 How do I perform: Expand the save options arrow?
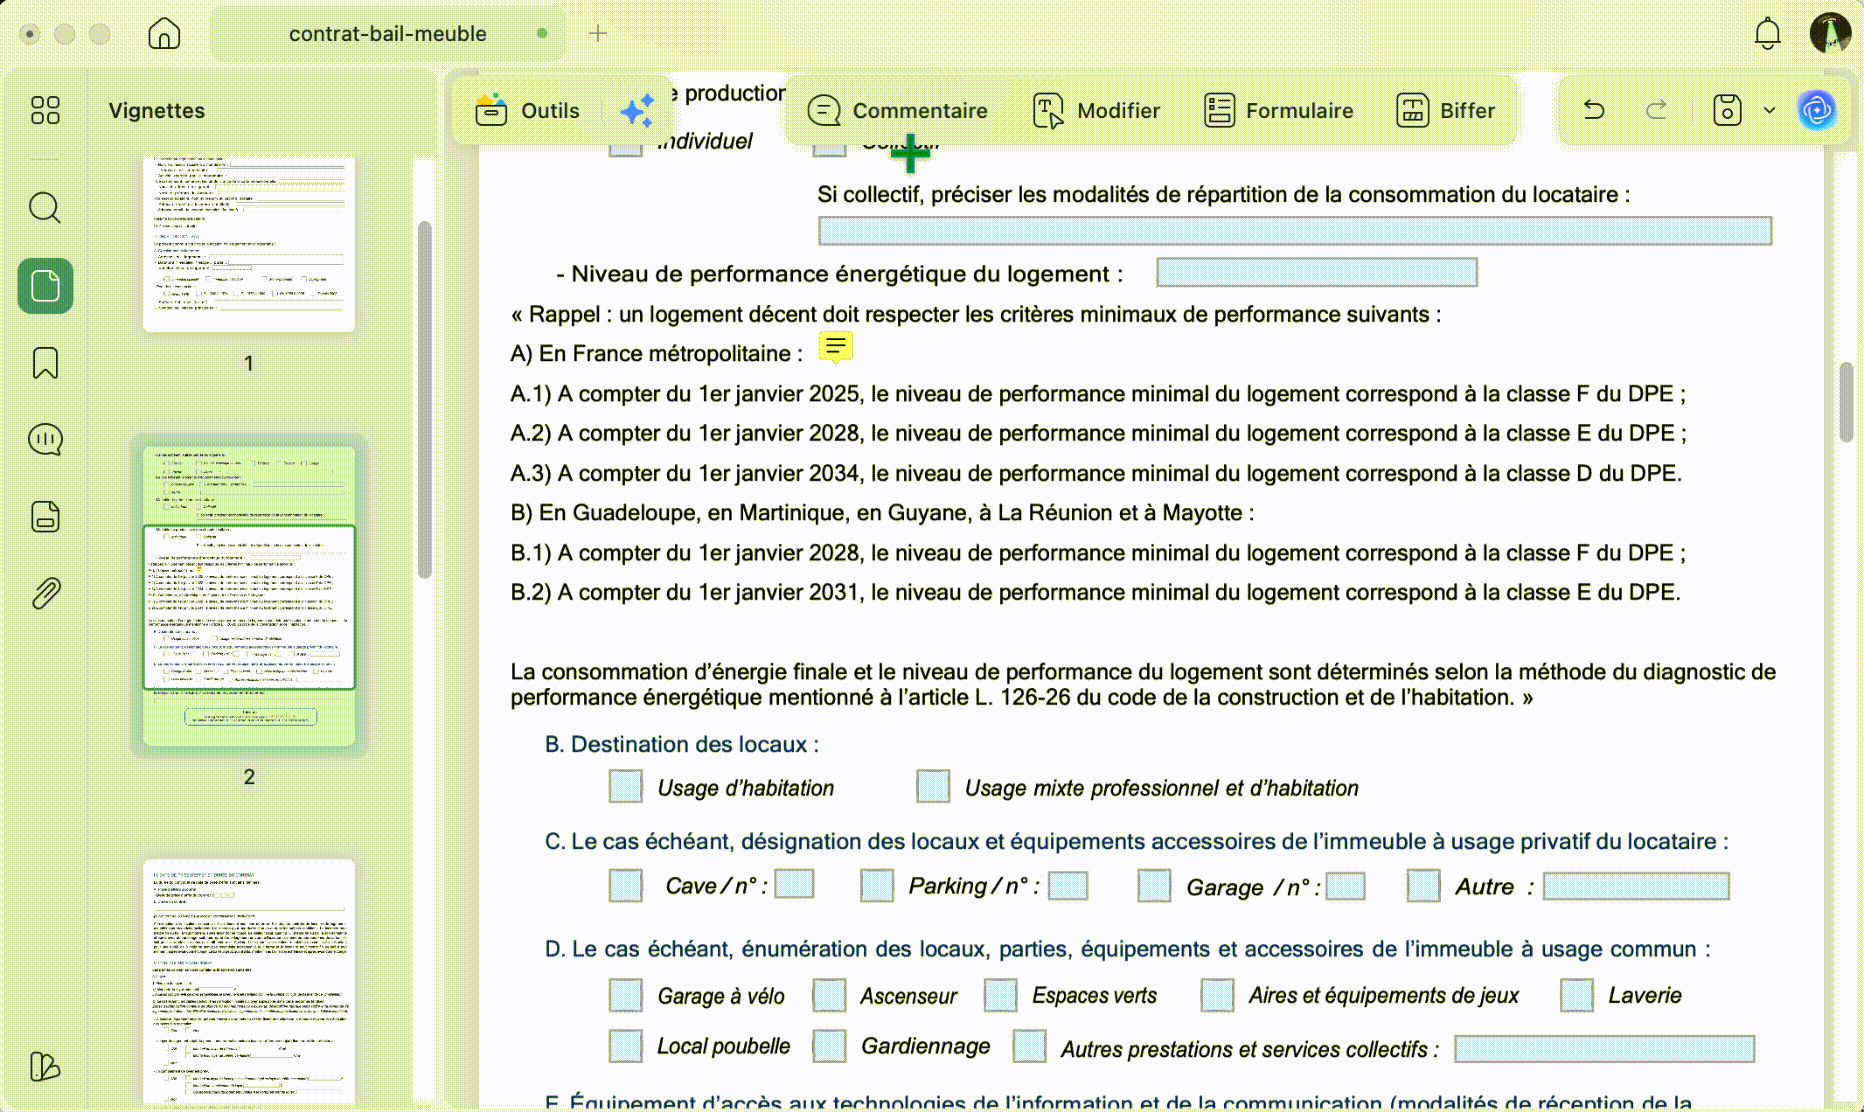pos(1769,110)
